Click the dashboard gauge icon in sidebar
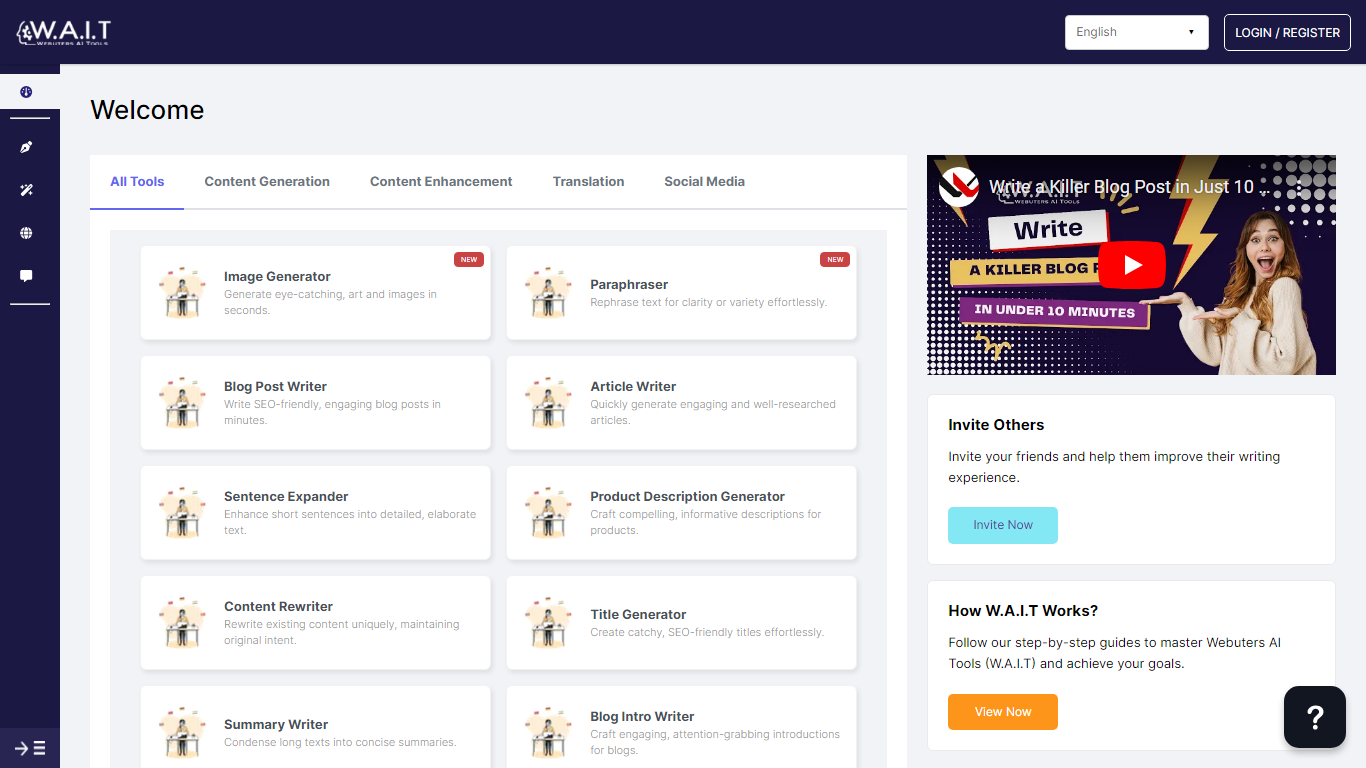1366x768 pixels. tap(26, 92)
